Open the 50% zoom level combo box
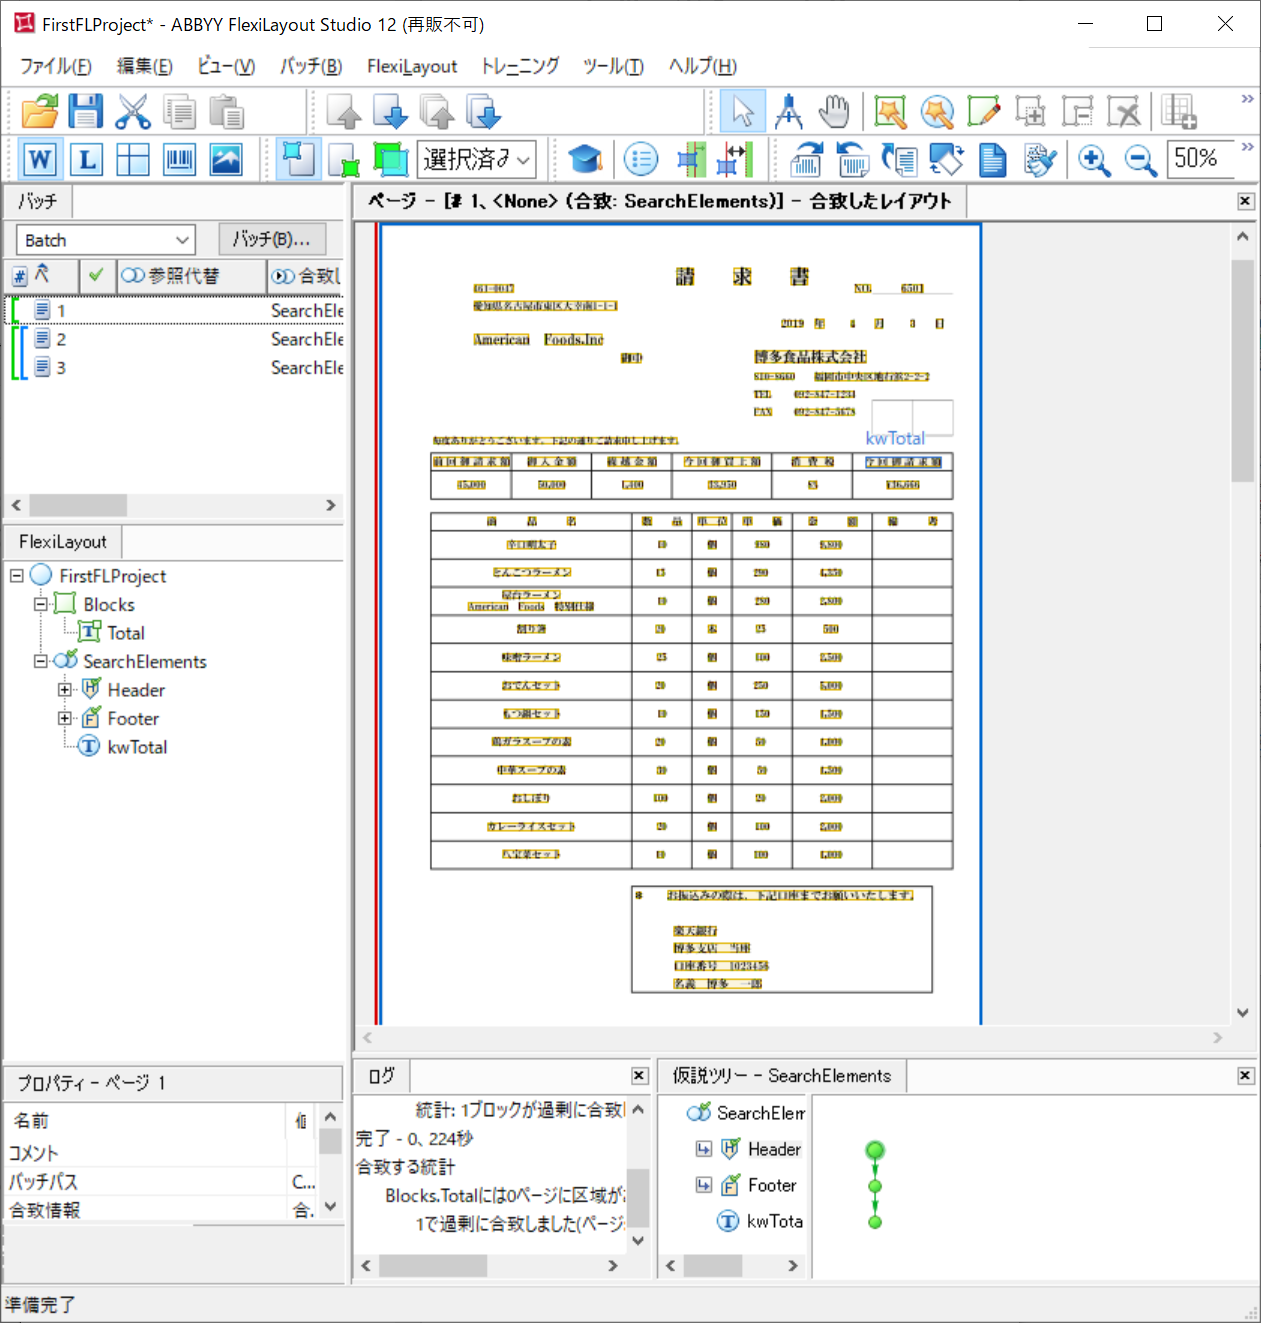 [1201, 159]
